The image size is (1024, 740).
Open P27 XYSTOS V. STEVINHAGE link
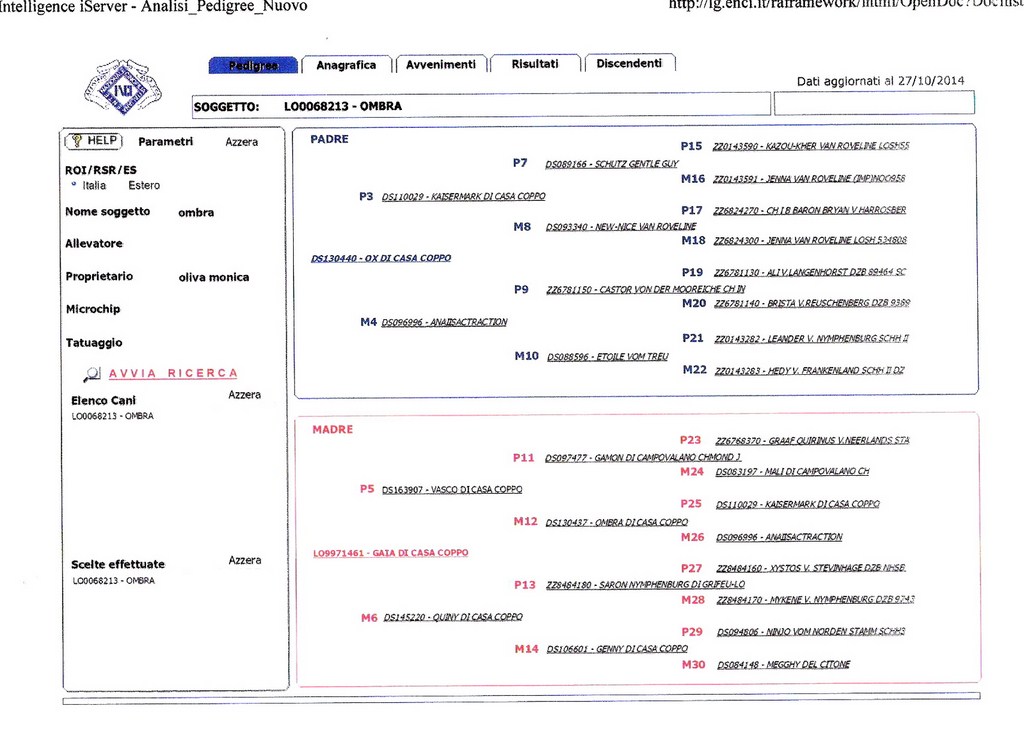(811, 568)
